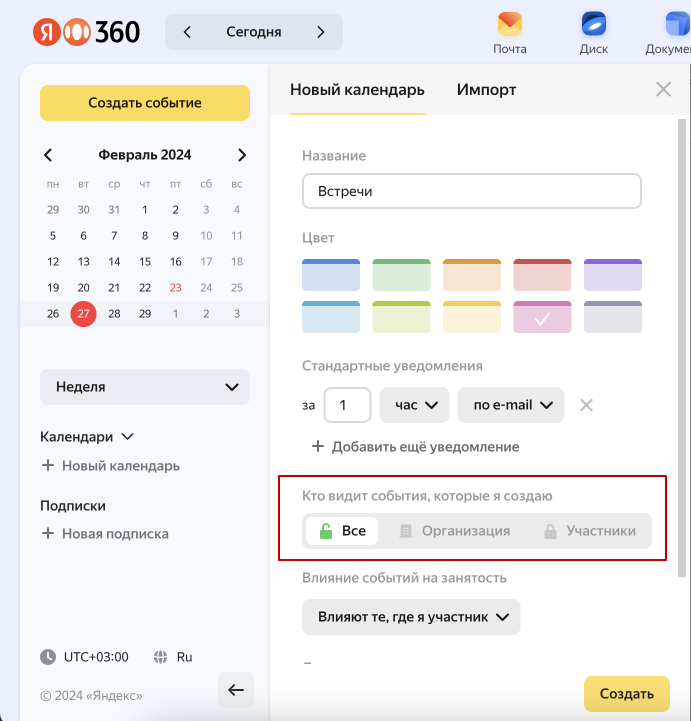
Task: Select January 31 in mini calendar
Action: click(x=114, y=210)
